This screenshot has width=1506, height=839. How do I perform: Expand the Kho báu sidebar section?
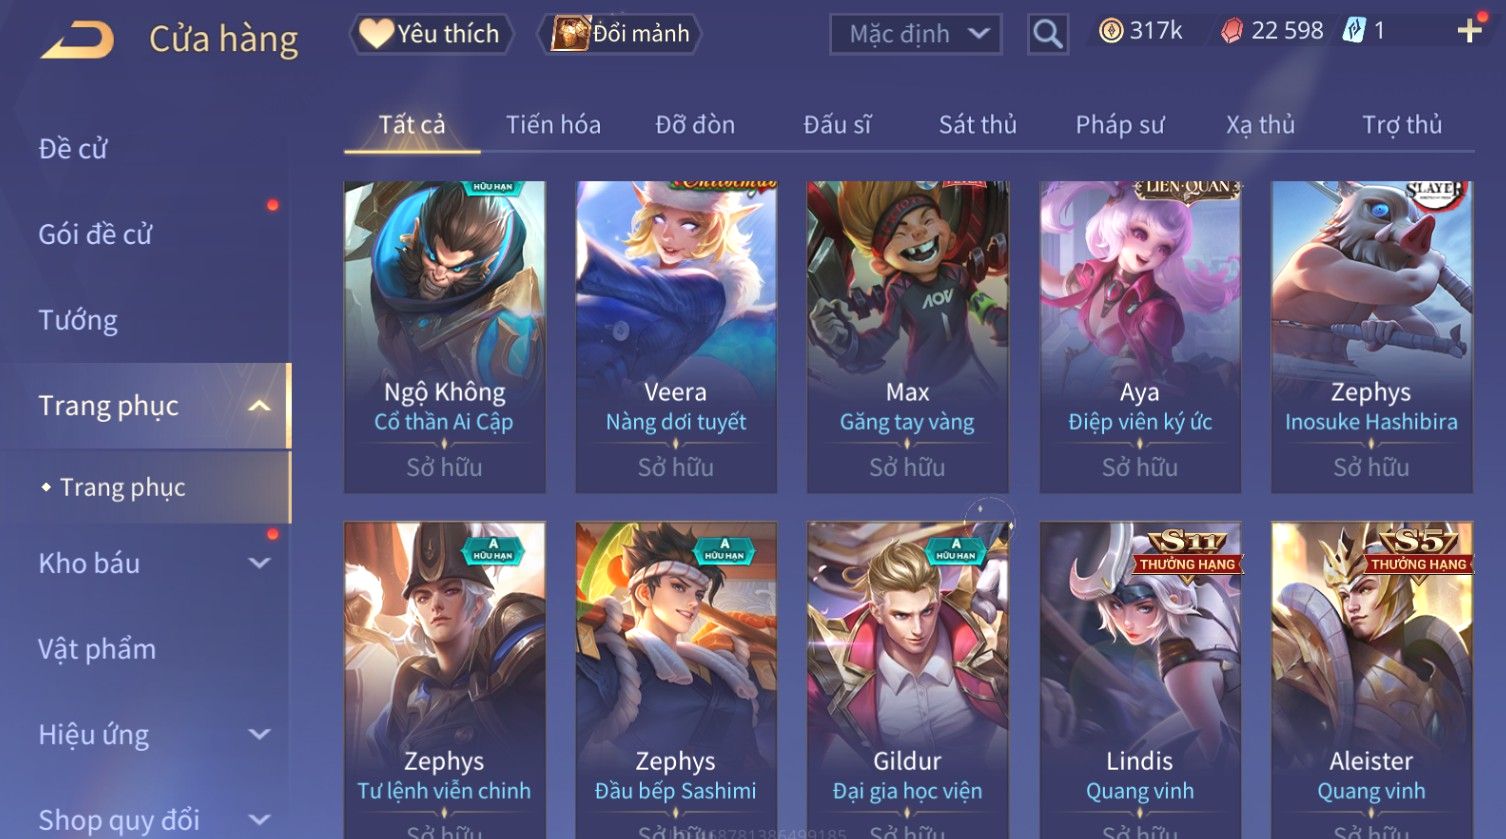pyautogui.click(x=259, y=563)
